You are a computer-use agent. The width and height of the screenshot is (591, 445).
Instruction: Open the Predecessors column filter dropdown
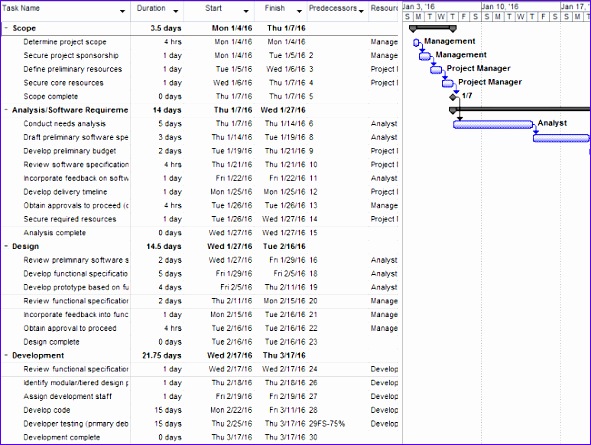[361, 11]
